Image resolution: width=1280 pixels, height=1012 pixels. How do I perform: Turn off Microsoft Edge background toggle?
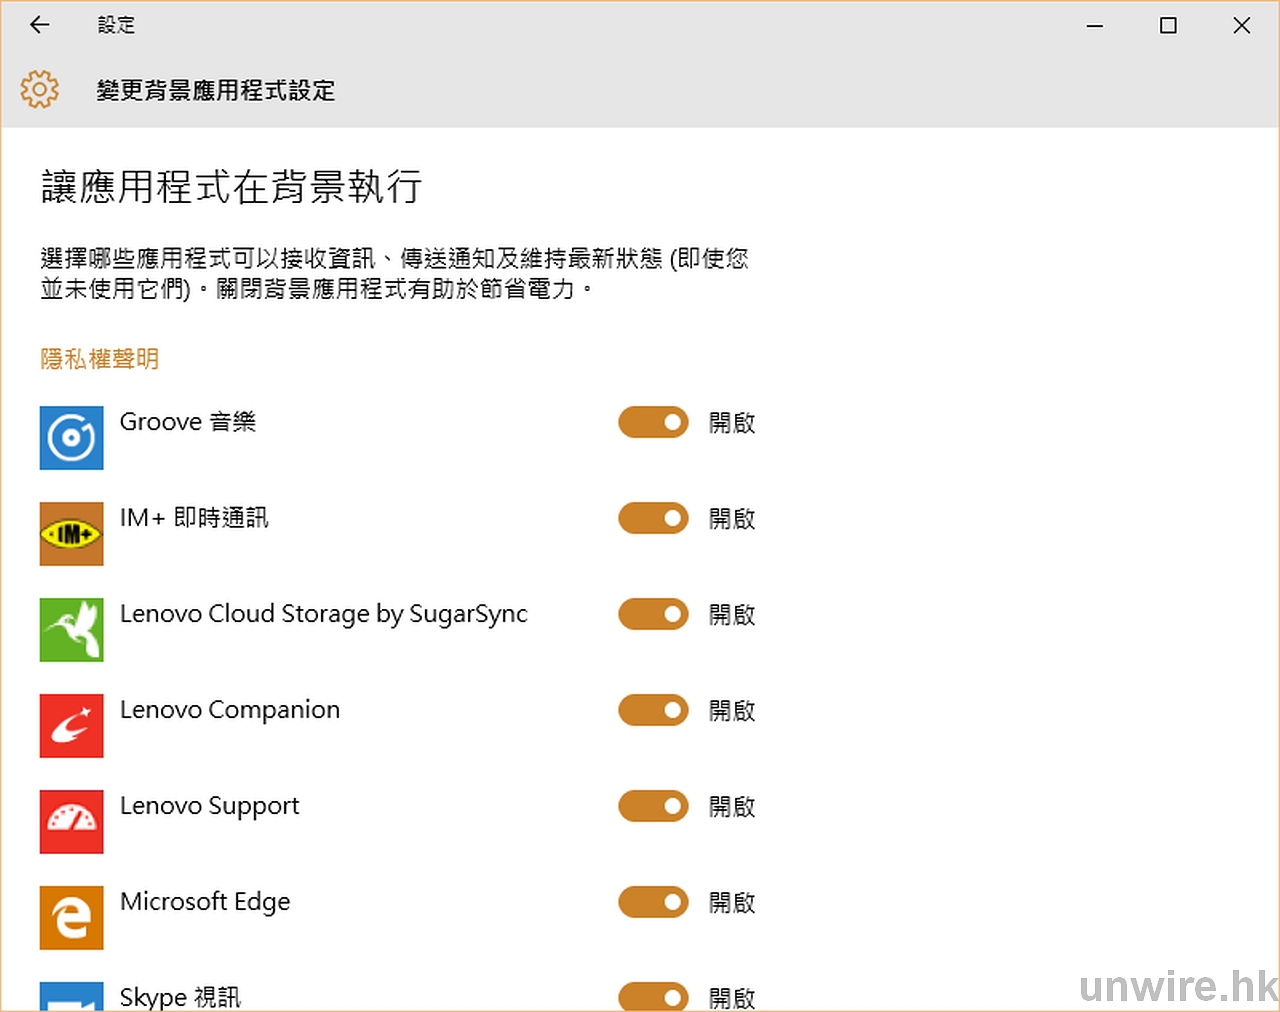(x=653, y=903)
